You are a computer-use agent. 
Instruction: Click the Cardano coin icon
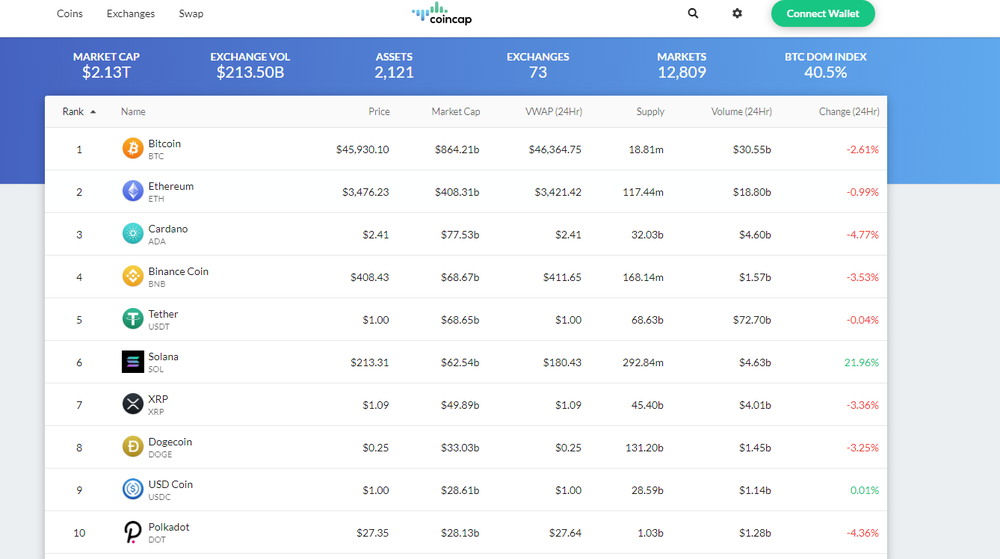[x=133, y=234]
